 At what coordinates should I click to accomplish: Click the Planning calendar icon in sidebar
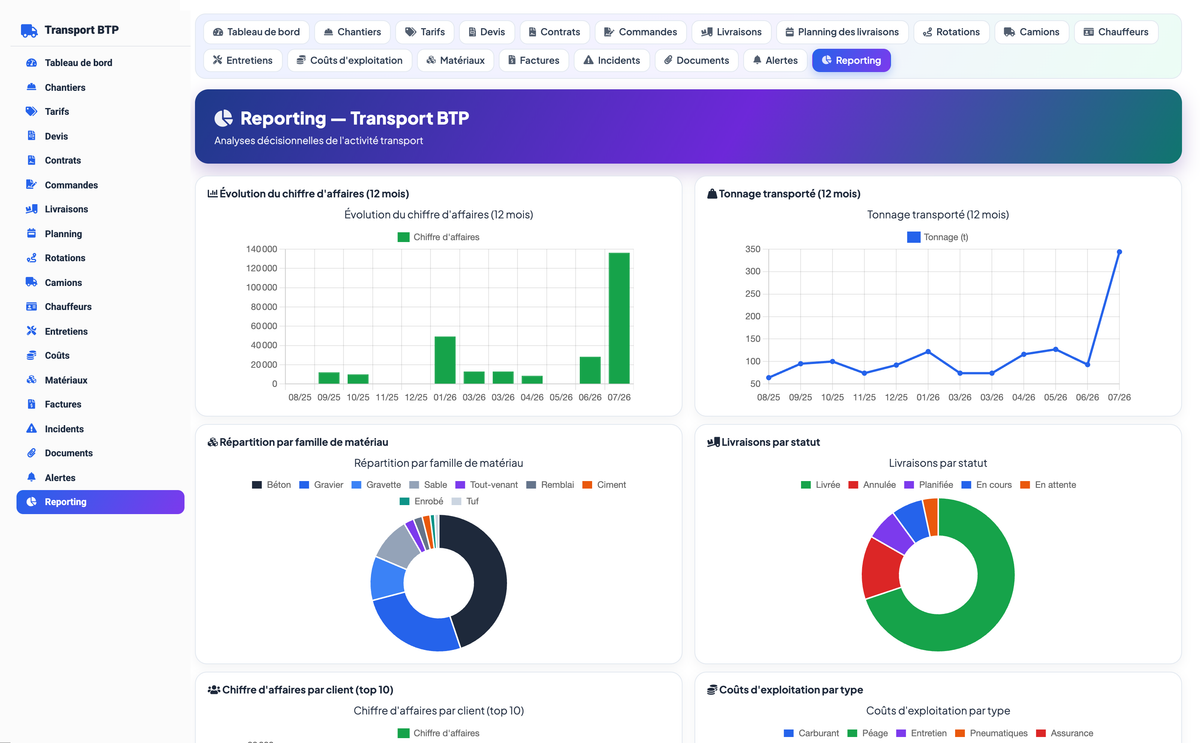31,234
